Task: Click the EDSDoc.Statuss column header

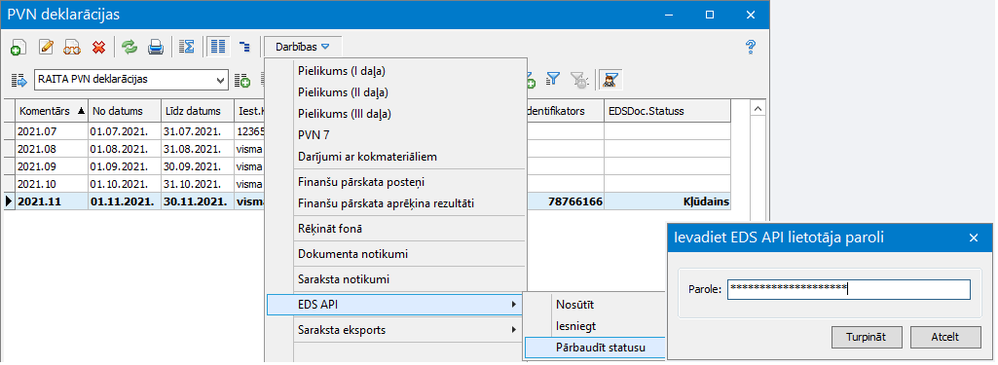Action: [x=667, y=111]
